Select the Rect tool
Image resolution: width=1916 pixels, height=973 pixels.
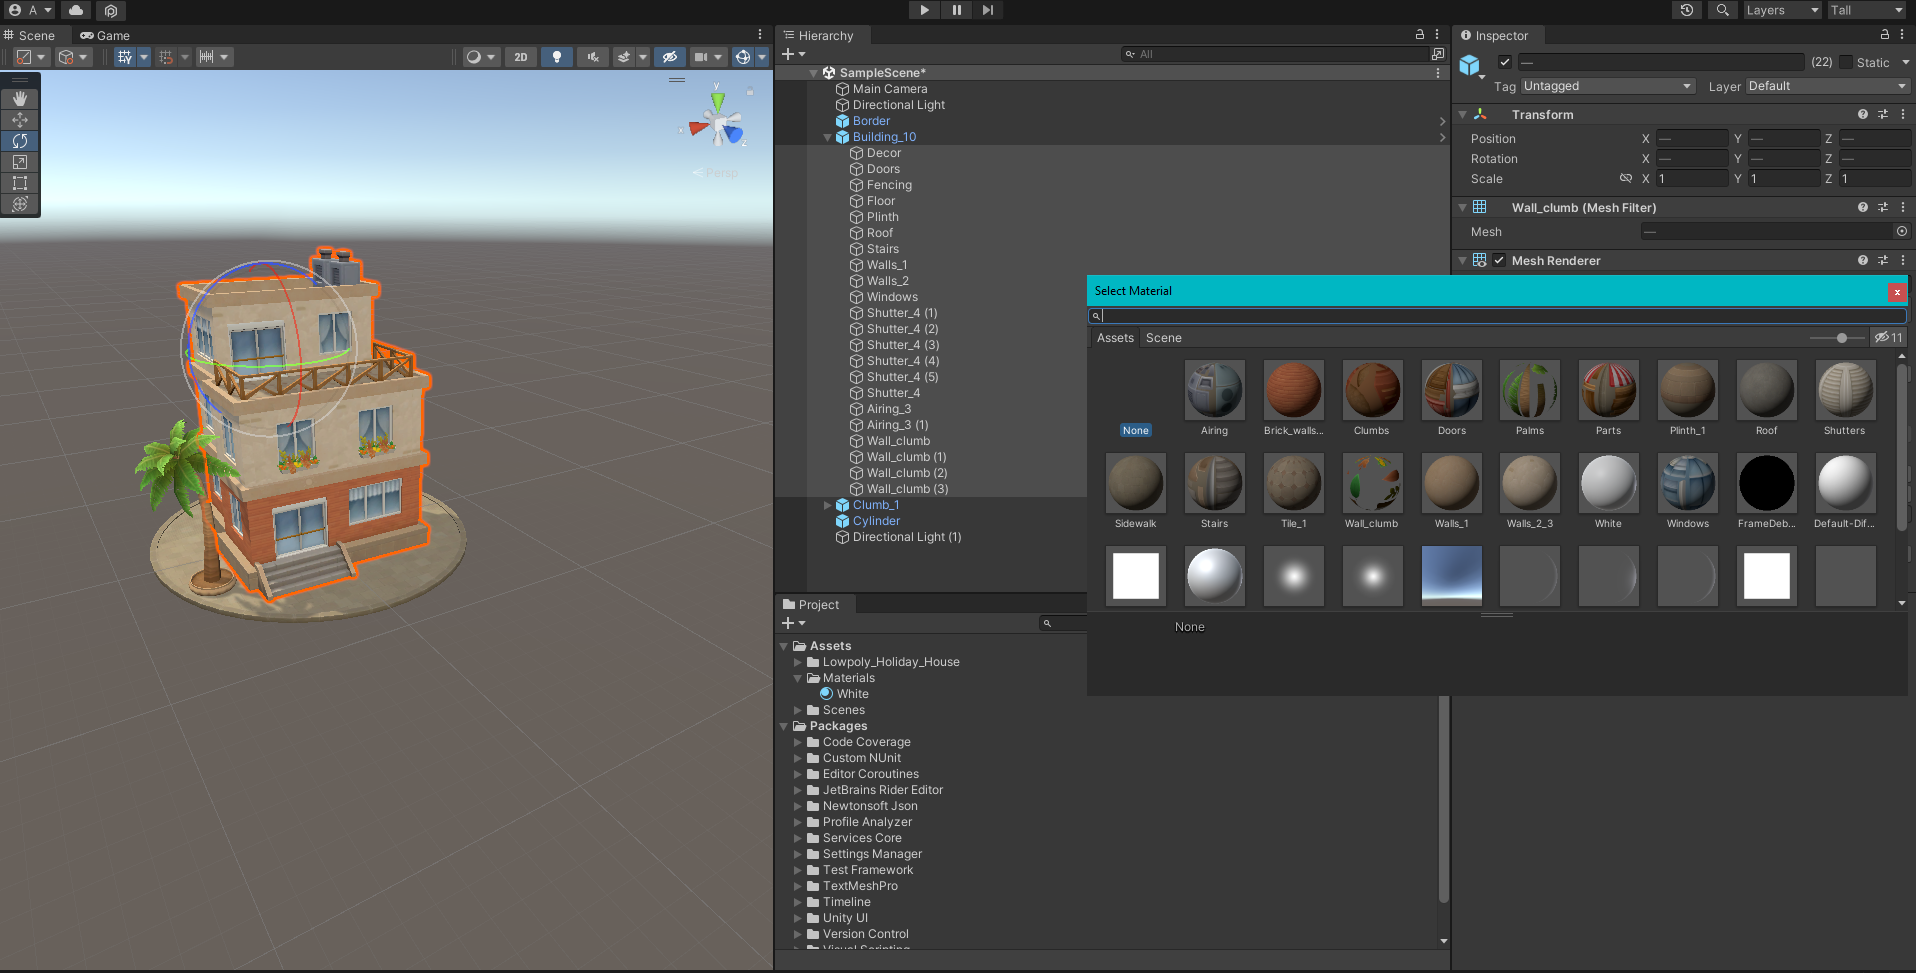(x=20, y=183)
